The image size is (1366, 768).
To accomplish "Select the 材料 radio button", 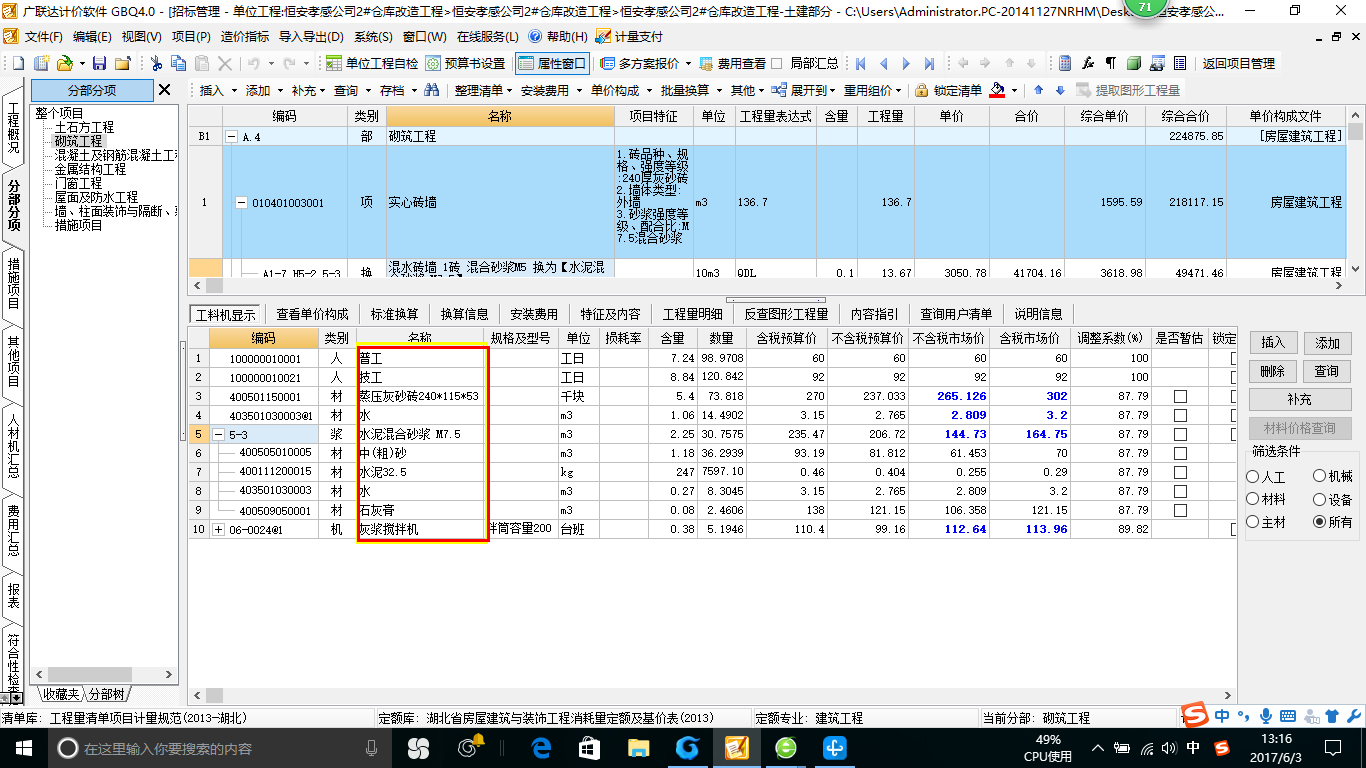I will tap(1254, 499).
